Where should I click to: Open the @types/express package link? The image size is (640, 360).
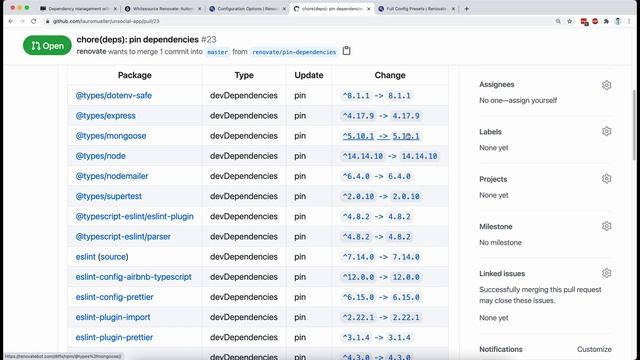105,116
